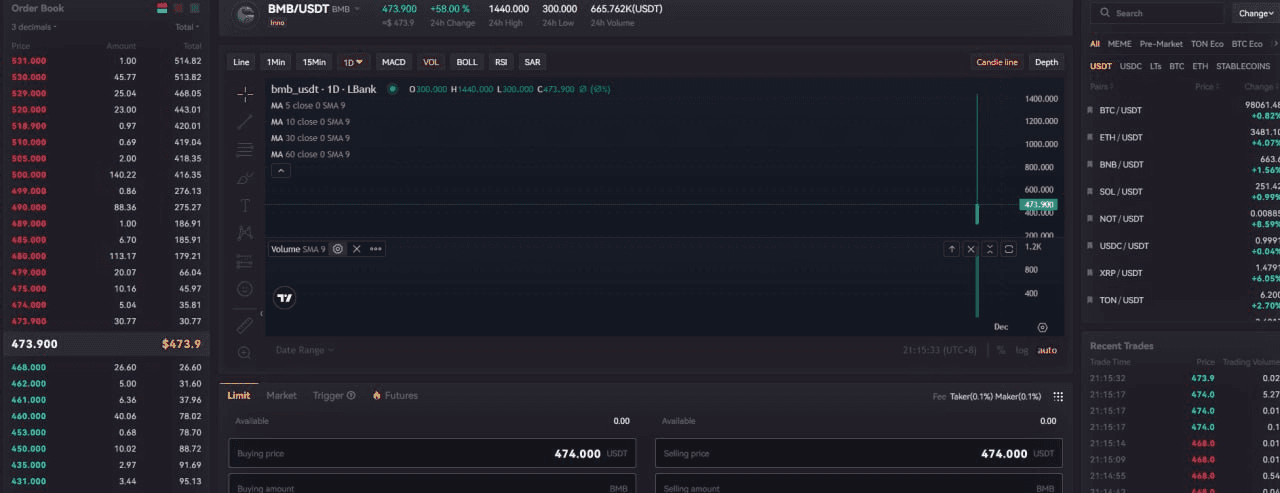Switch to the Market order tab

[x=281, y=396]
